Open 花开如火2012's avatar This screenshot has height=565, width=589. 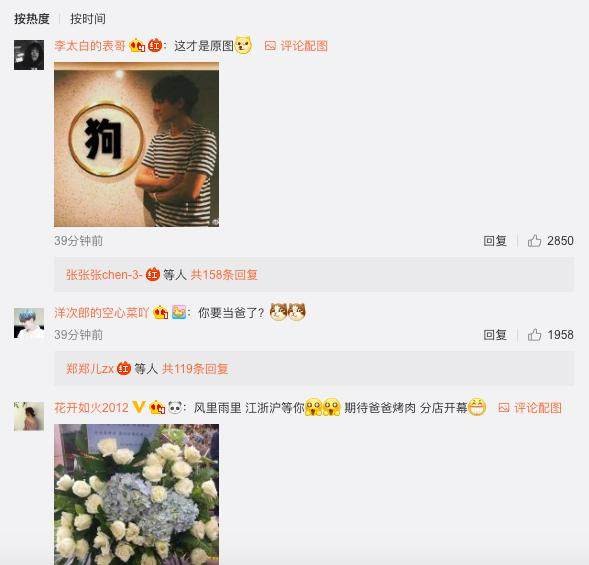[29, 416]
